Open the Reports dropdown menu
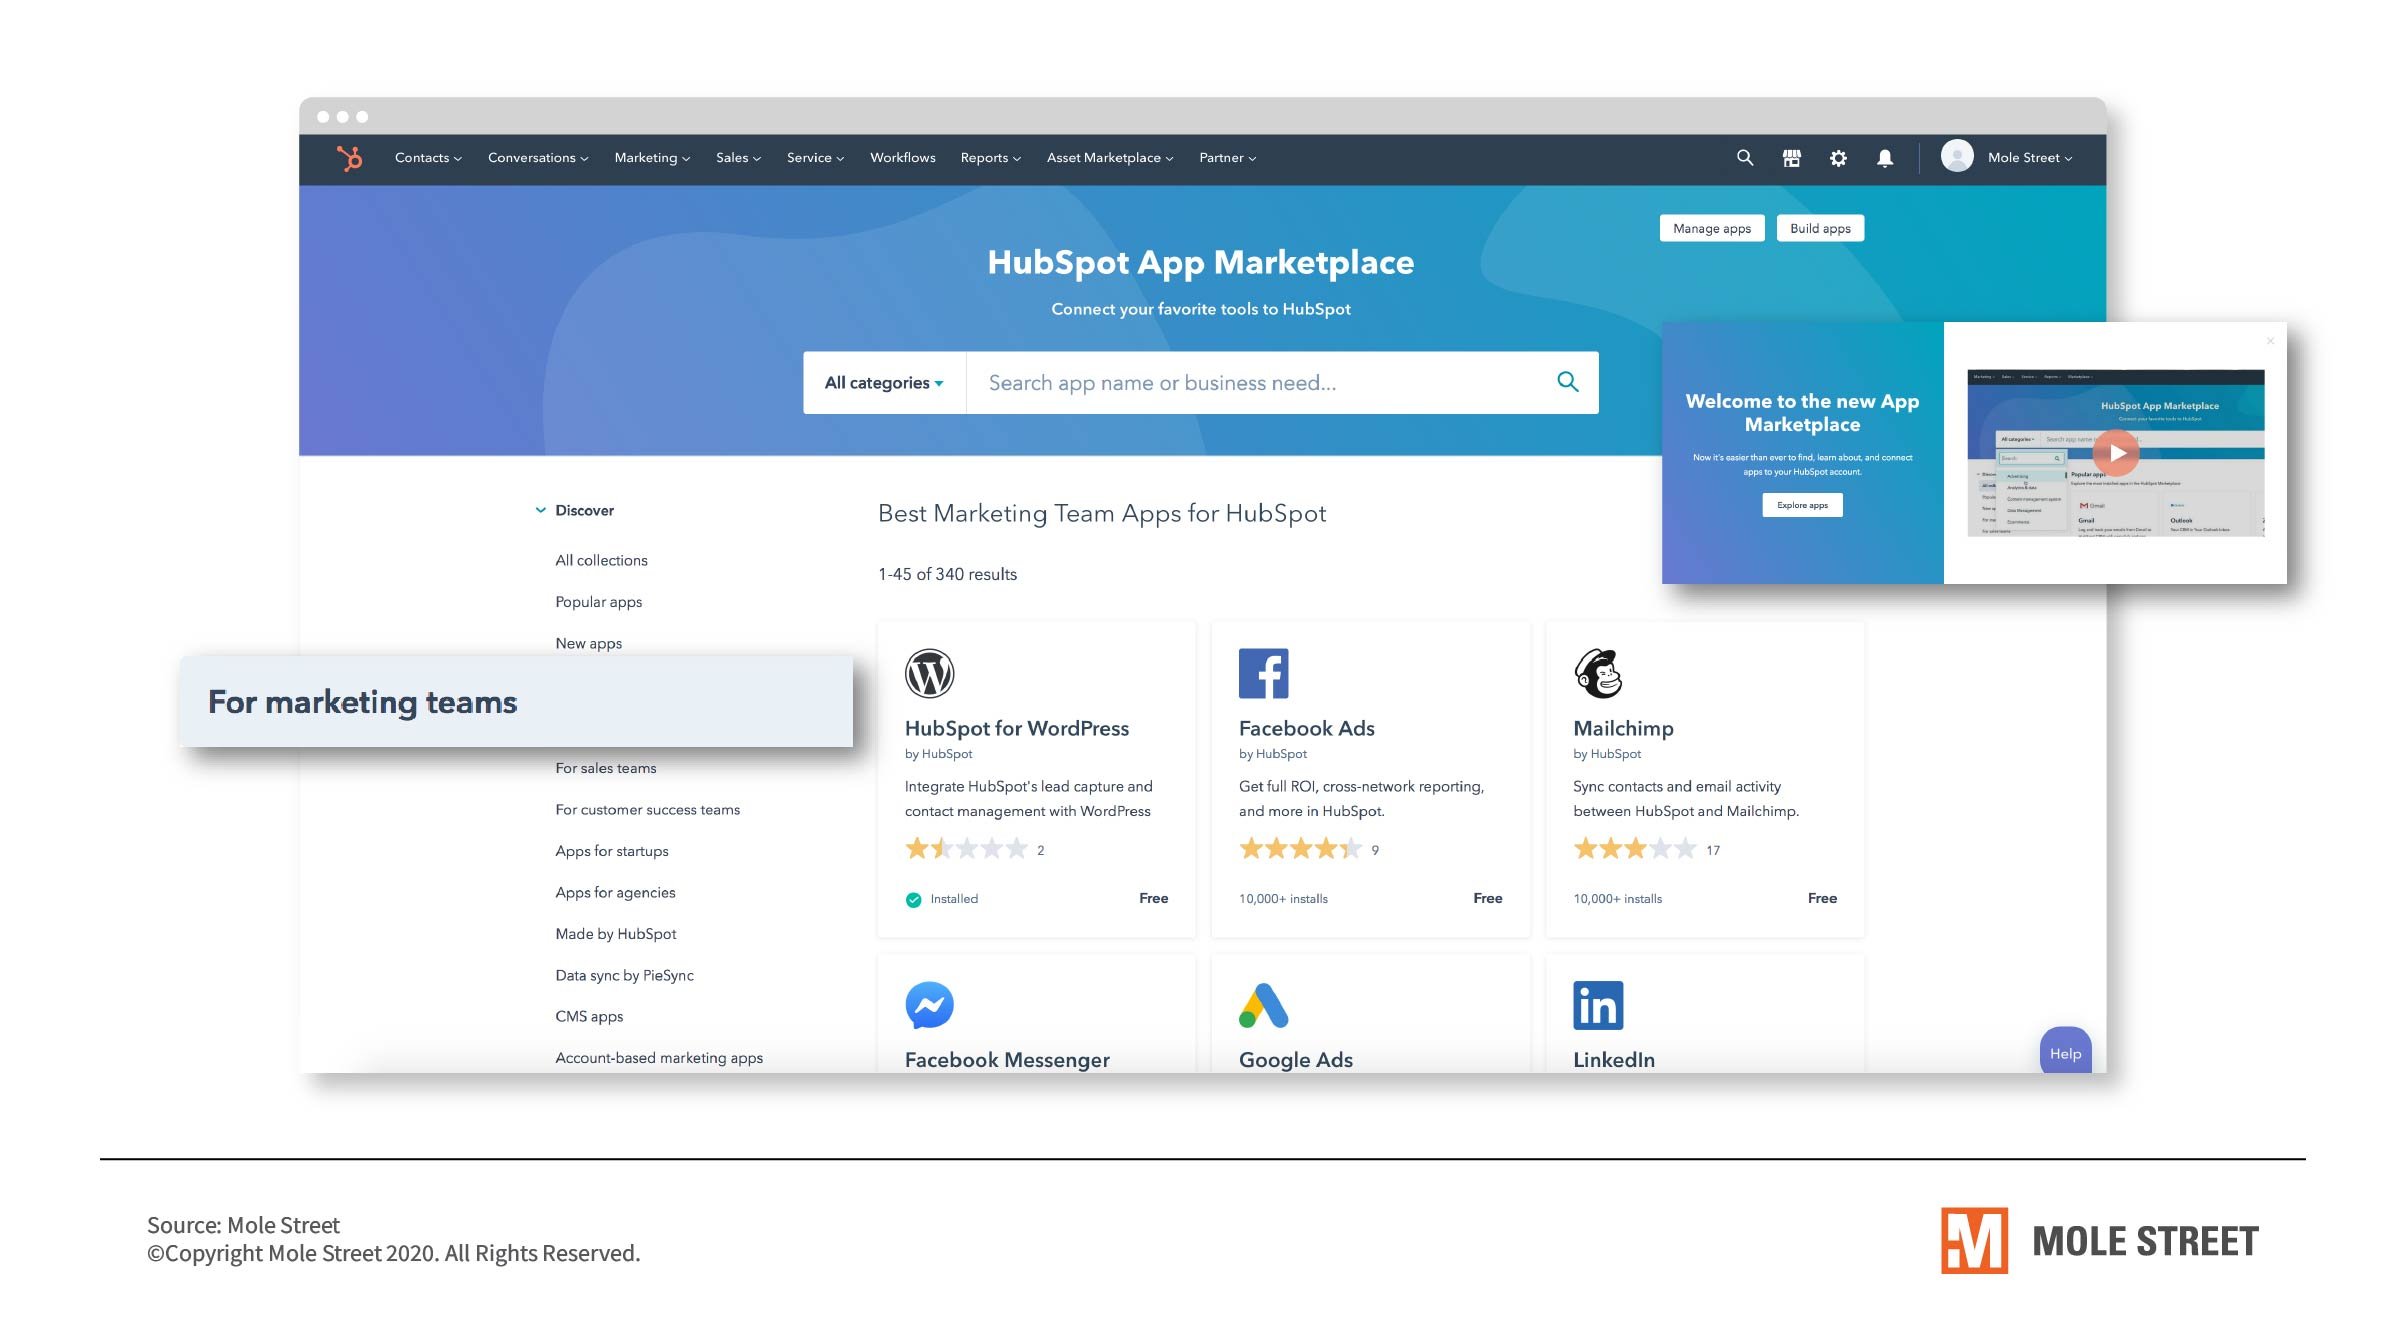Screen dimensions: 2400x1321 [x=990, y=158]
